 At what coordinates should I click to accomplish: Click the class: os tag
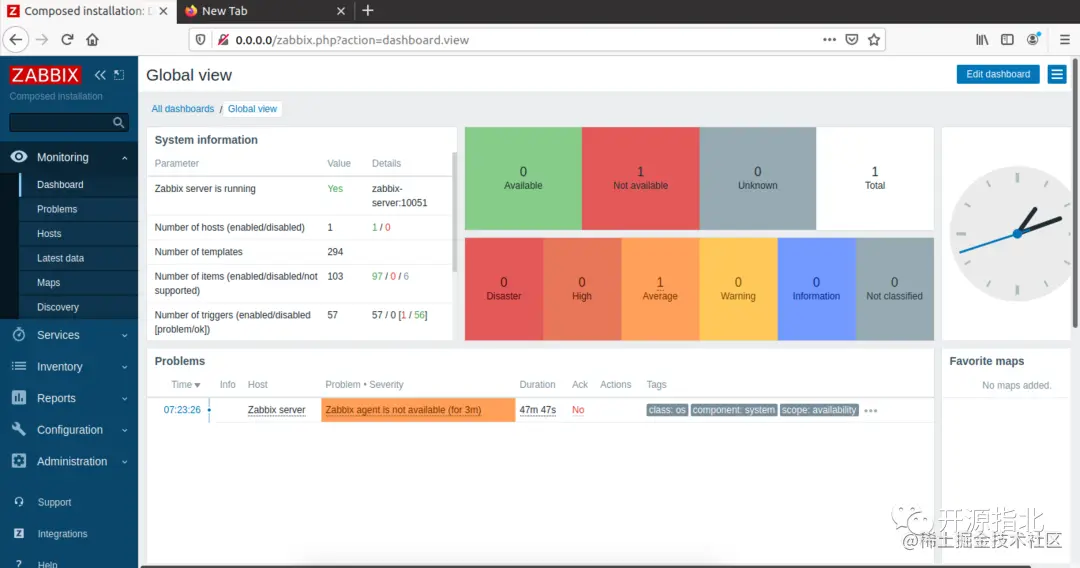pyautogui.click(x=667, y=410)
